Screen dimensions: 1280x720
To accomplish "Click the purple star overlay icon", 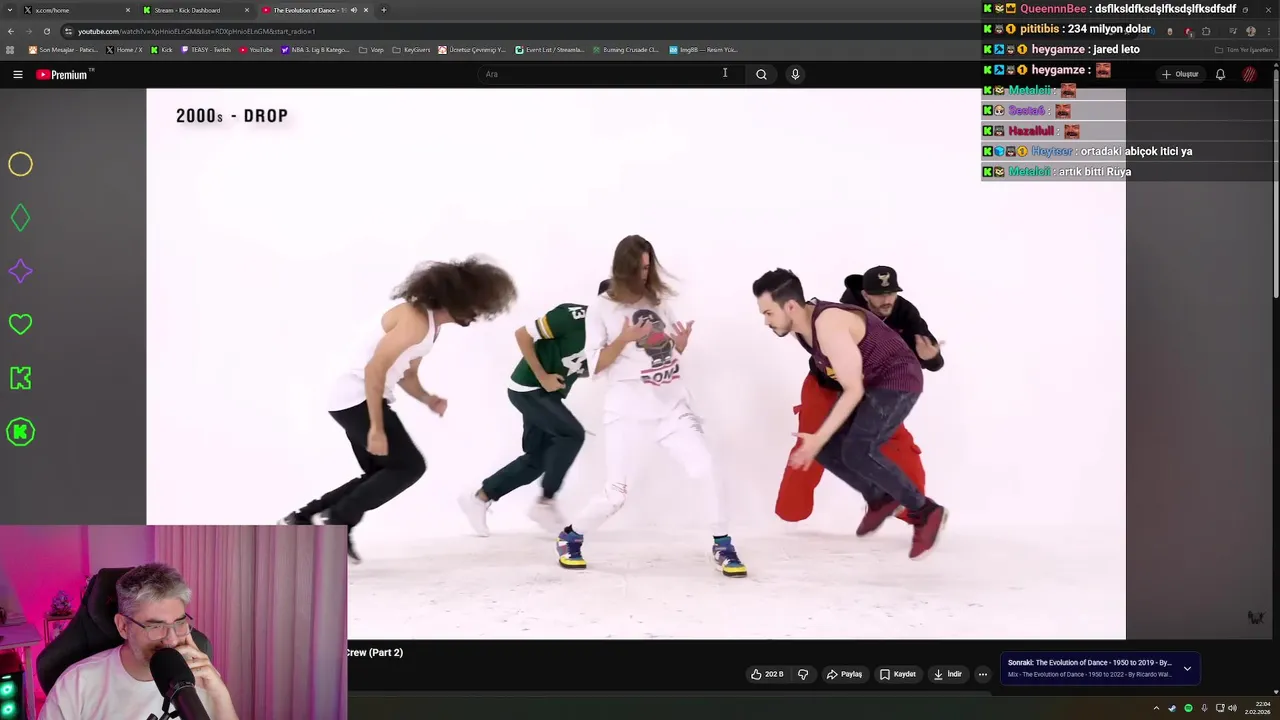I will pos(20,271).
